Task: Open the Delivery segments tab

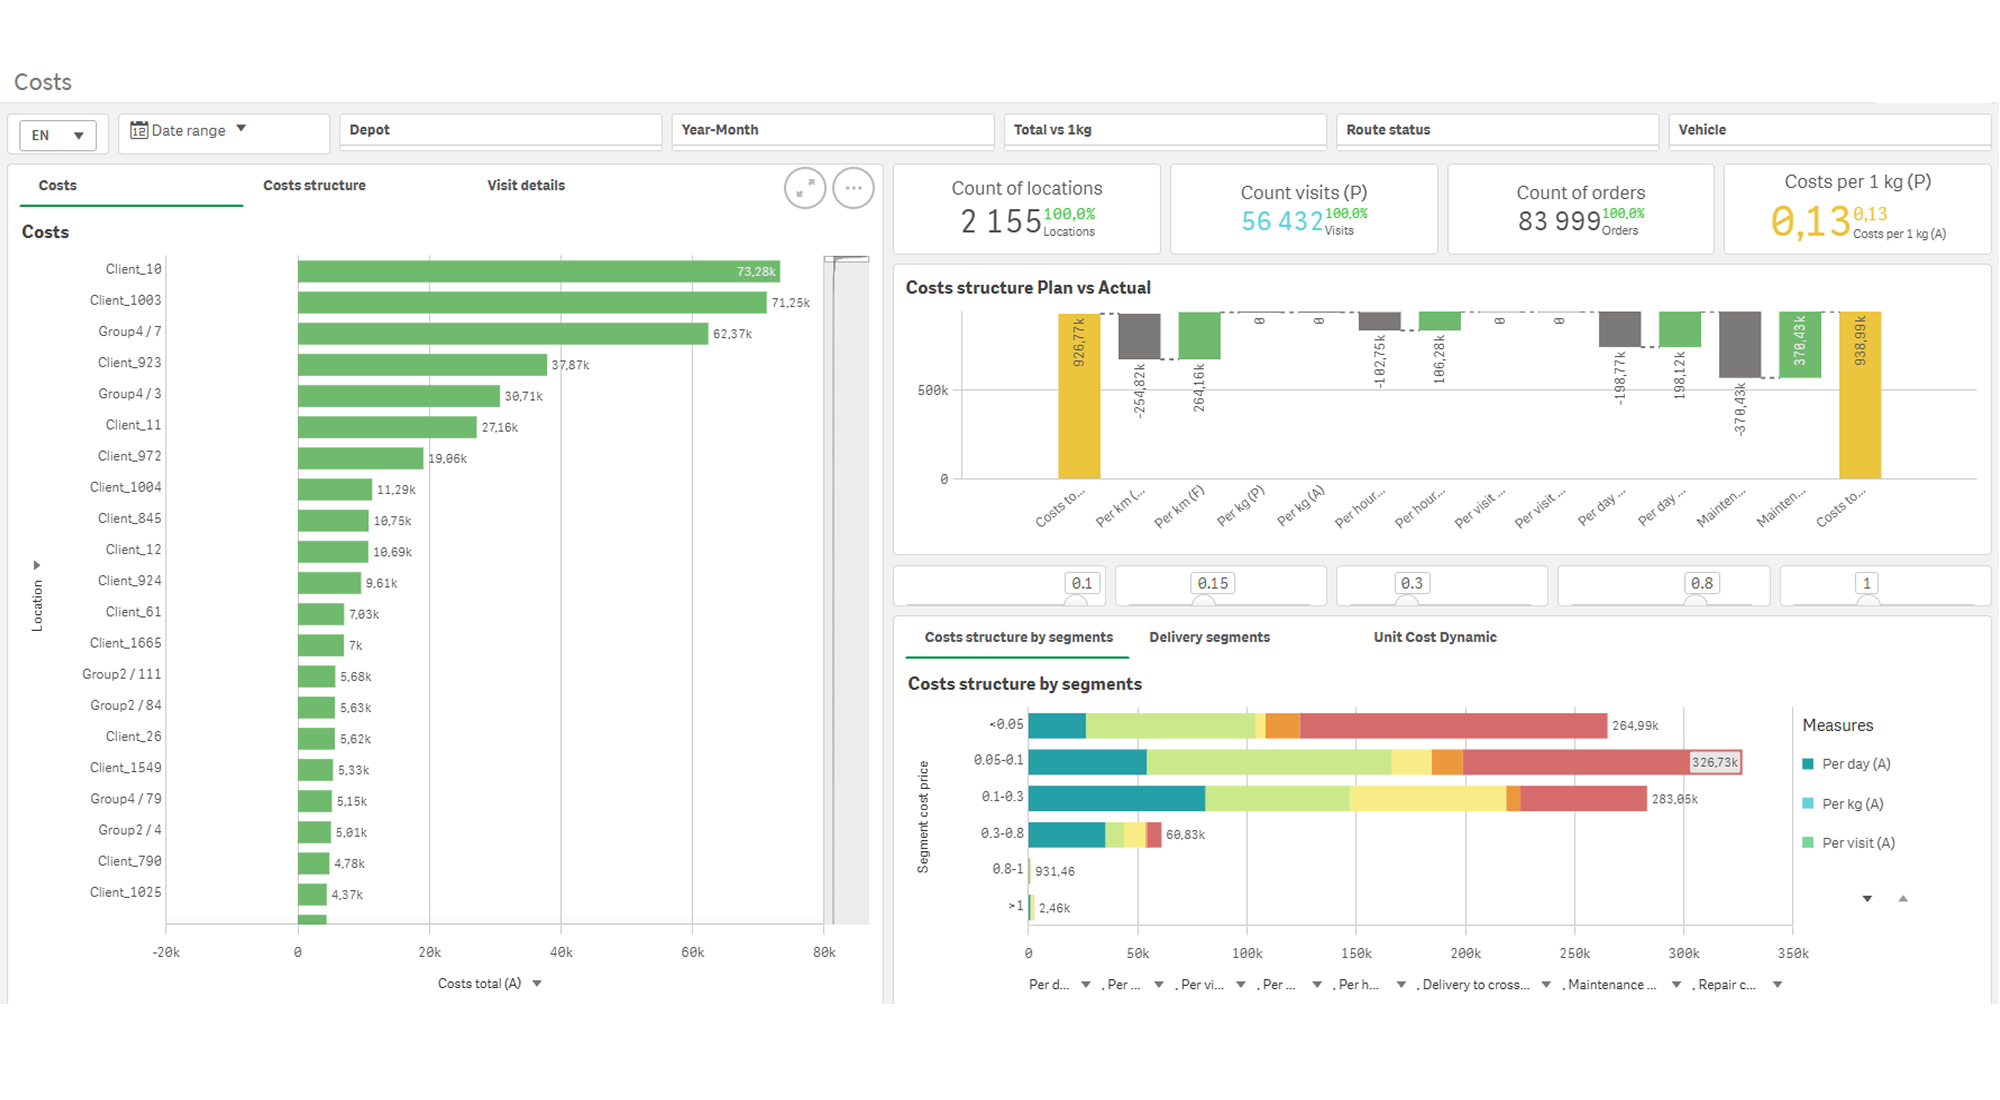Action: 1209,637
